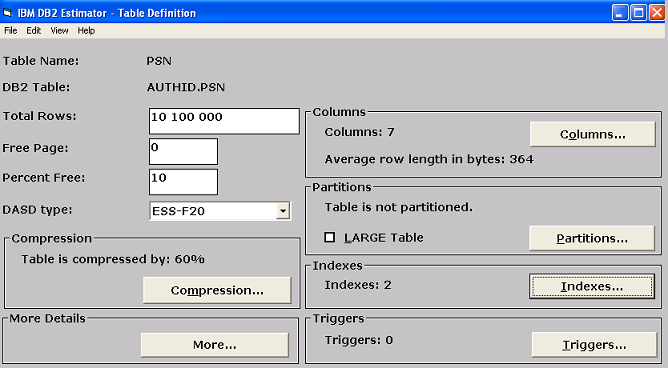The image size is (668, 368).
Task: Open the Edit menu
Action: coord(34,31)
